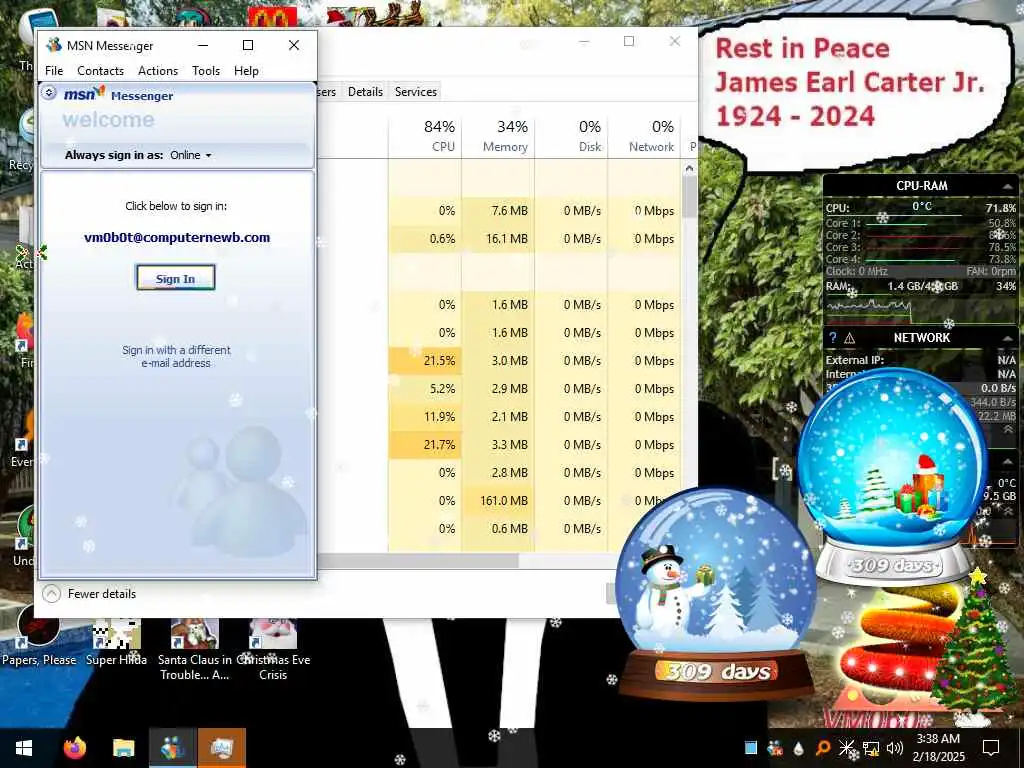Open the clock showing 3:38 AM

[938, 748]
